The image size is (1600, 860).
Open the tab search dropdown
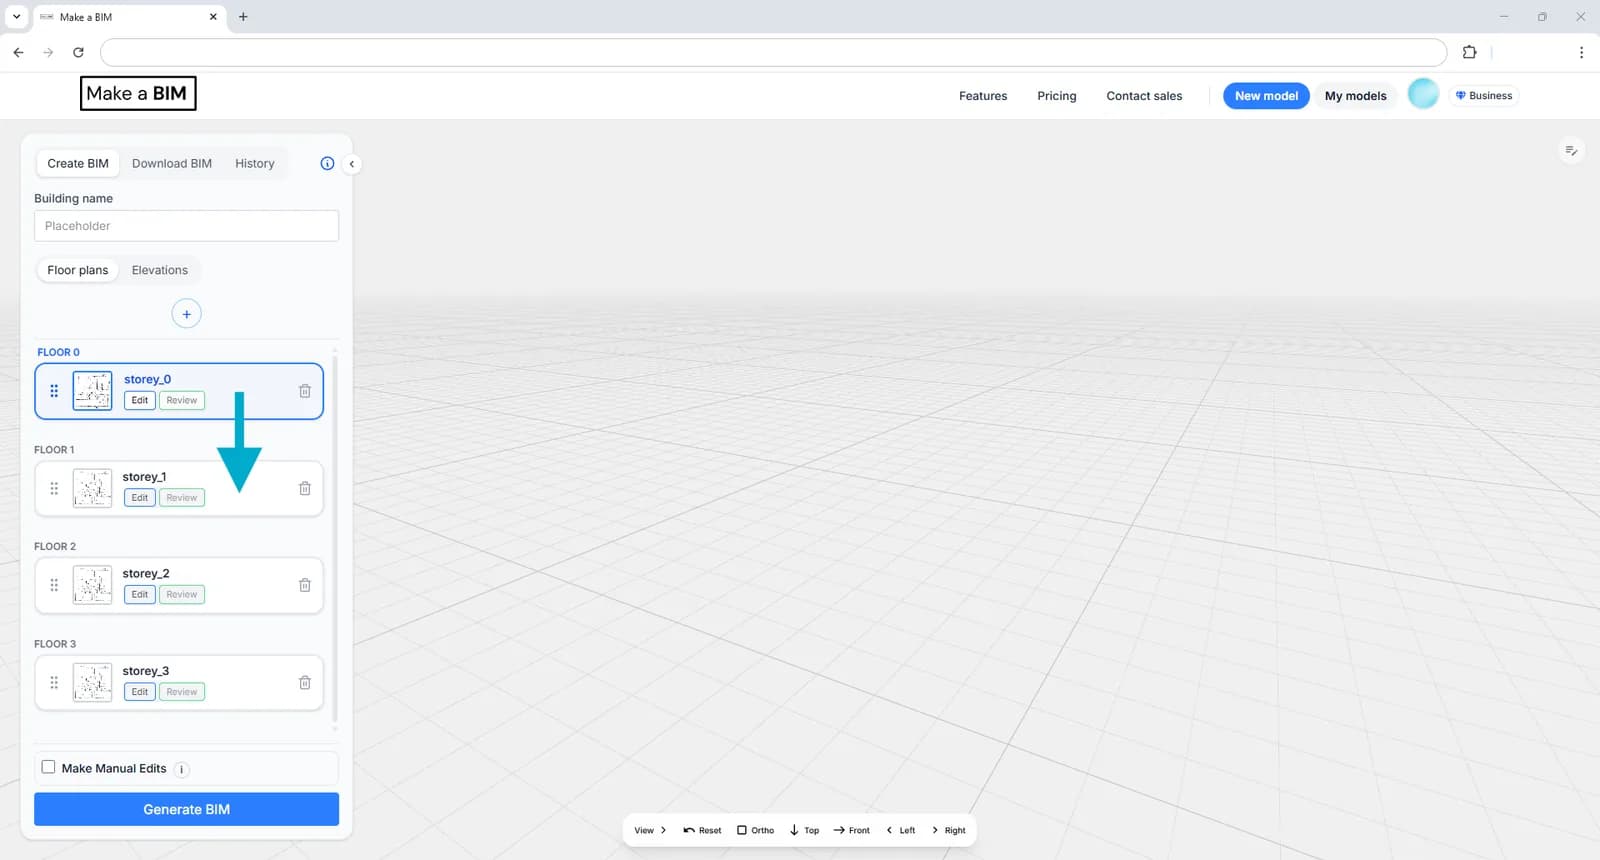[16, 17]
